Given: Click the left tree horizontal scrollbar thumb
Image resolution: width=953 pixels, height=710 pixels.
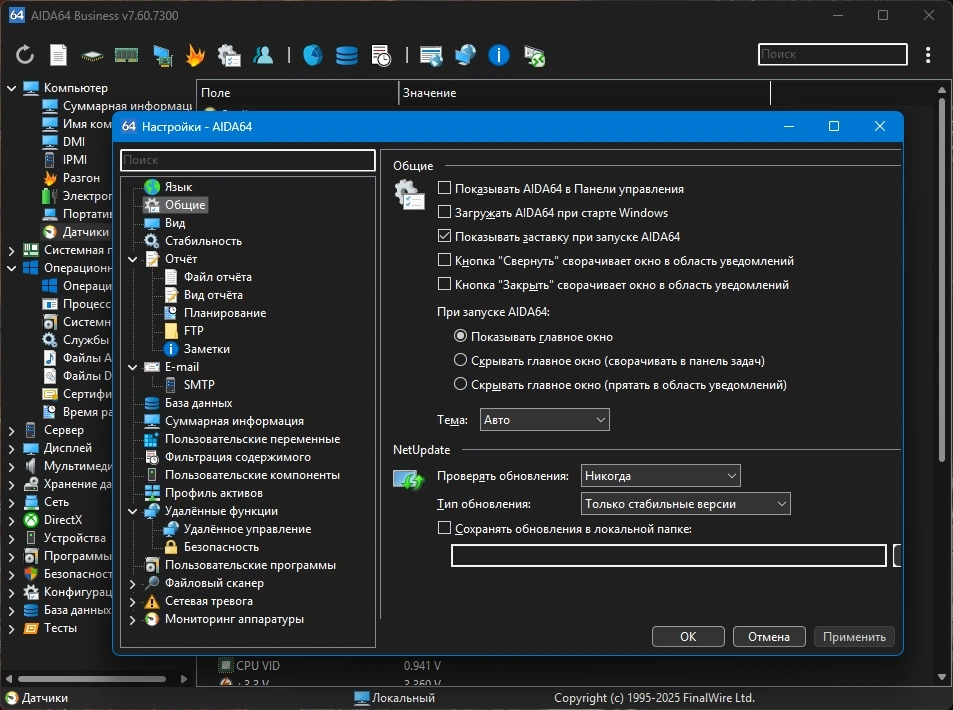Looking at the screenshot, I should pyautogui.click(x=92, y=678).
